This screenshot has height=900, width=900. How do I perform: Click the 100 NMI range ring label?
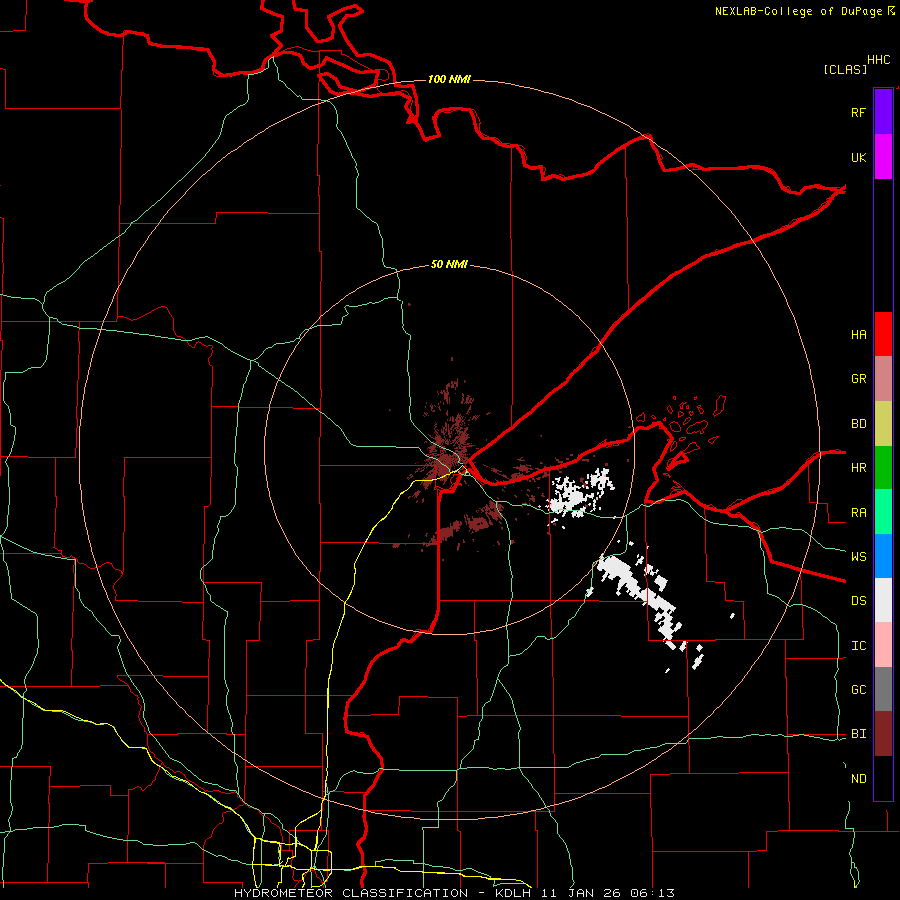click(x=449, y=79)
